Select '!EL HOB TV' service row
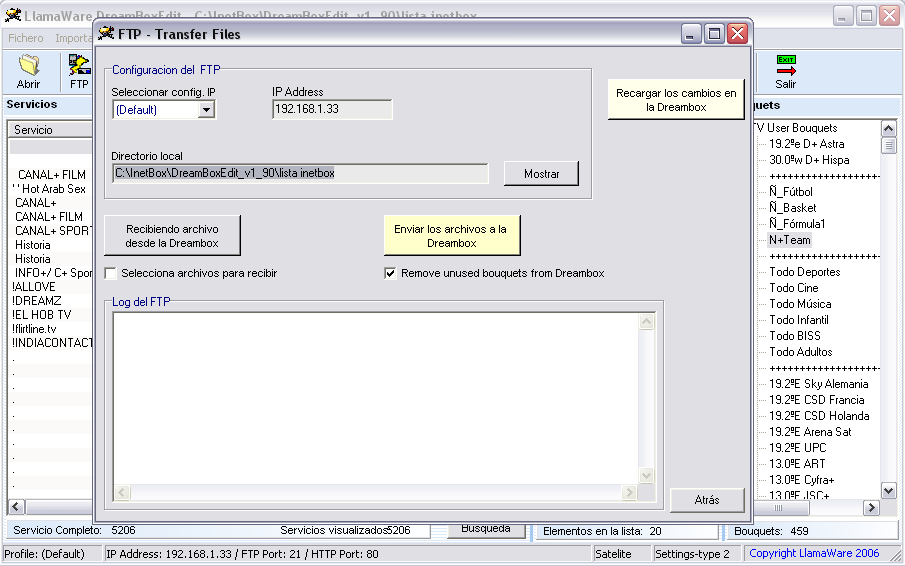 (51, 315)
